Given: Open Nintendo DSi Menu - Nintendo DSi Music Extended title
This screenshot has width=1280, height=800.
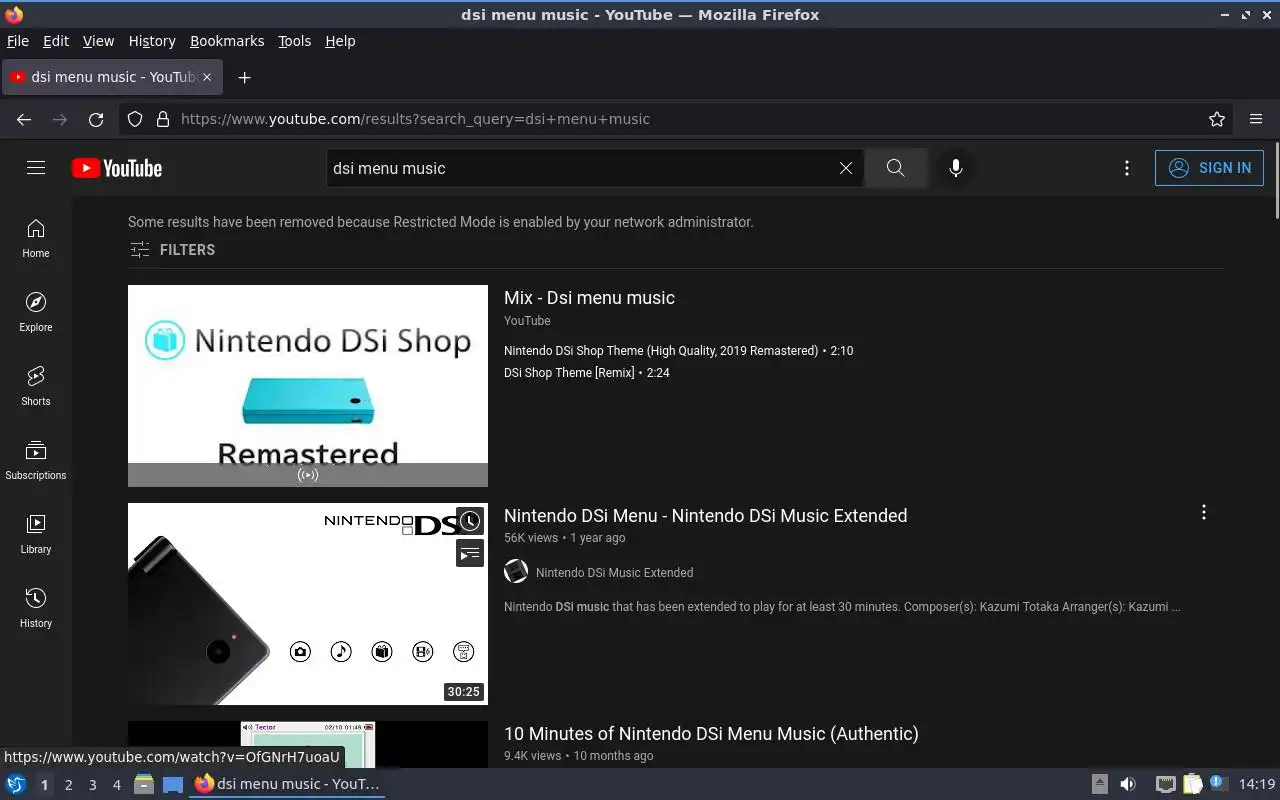Looking at the screenshot, I should coord(705,516).
